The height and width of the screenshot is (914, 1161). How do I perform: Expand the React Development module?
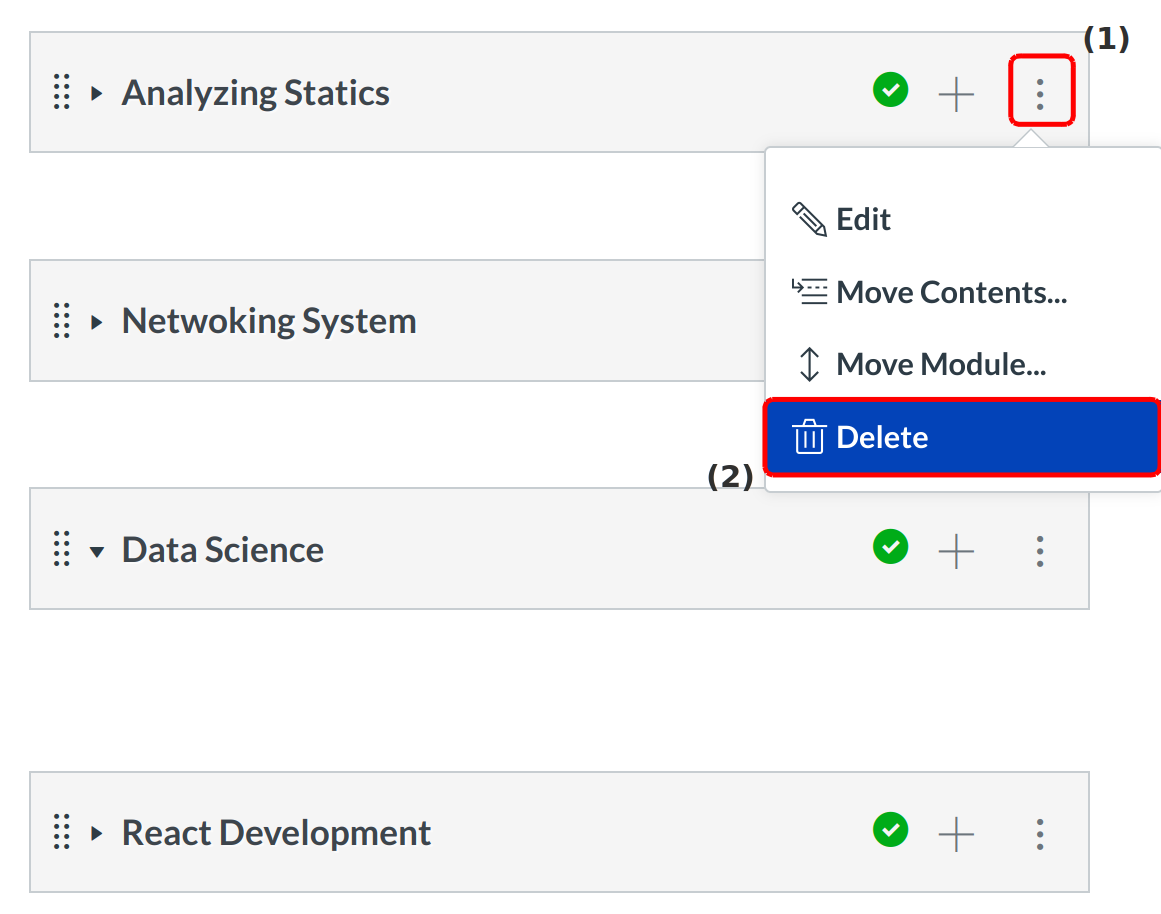(x=97, y=833)
